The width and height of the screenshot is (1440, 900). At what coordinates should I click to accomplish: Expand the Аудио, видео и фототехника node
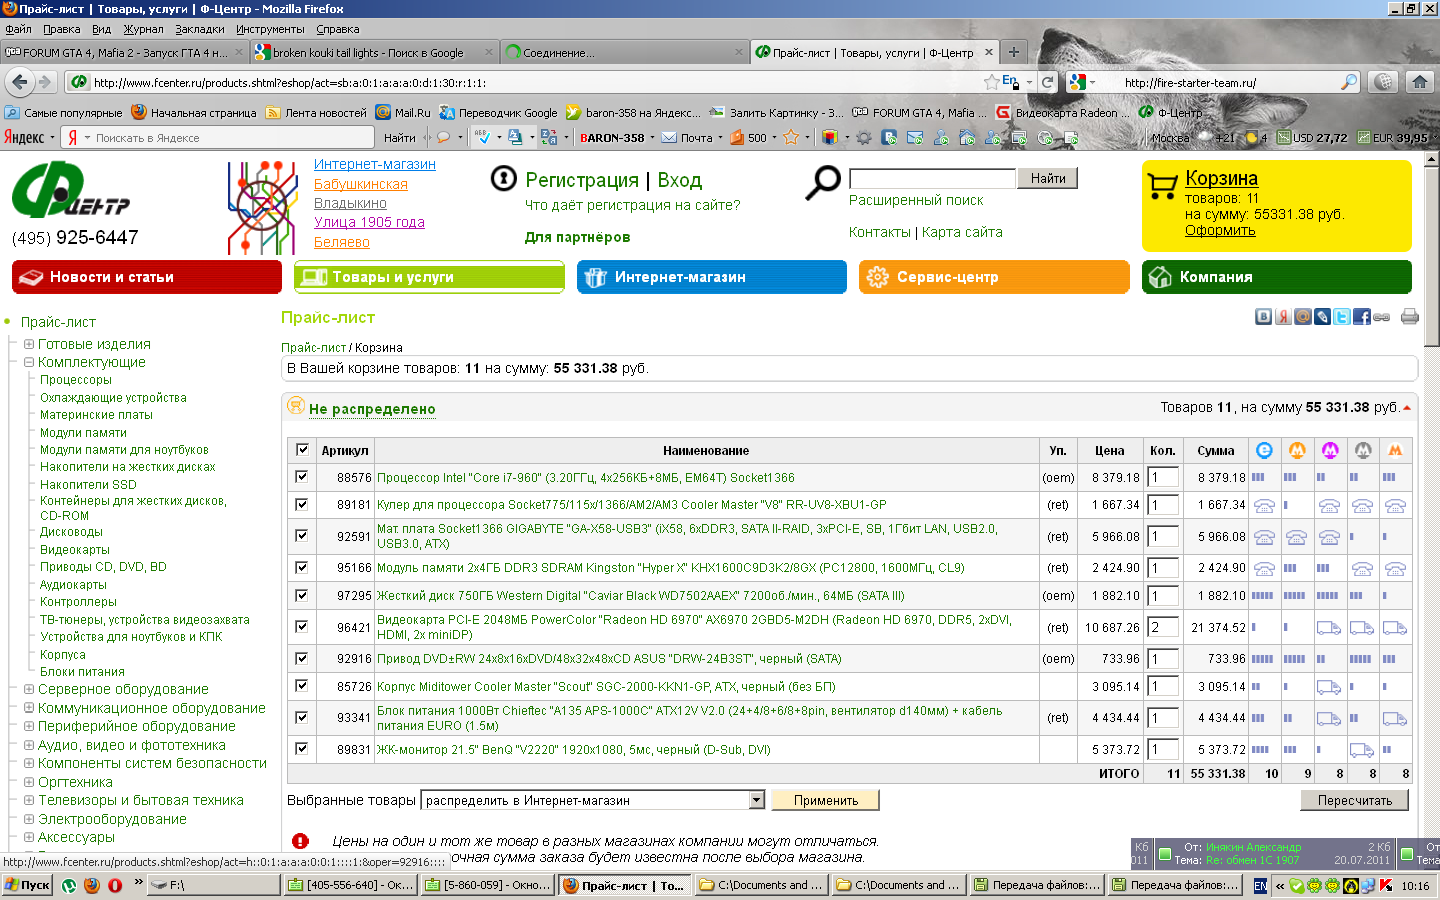pyautogui.click(x=29, y=745)
